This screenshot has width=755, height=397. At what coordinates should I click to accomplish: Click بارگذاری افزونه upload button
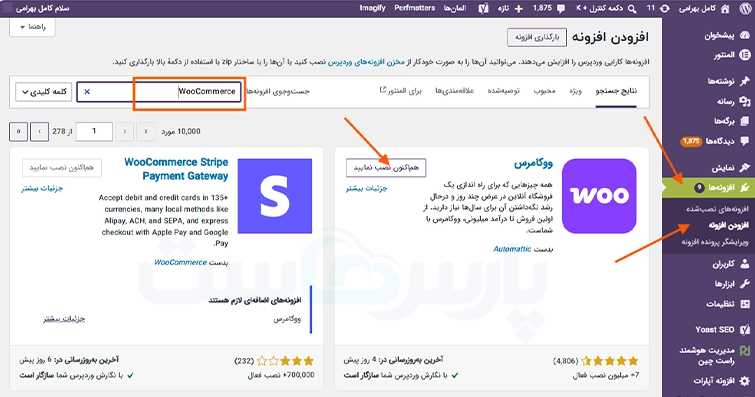[537, 37]
